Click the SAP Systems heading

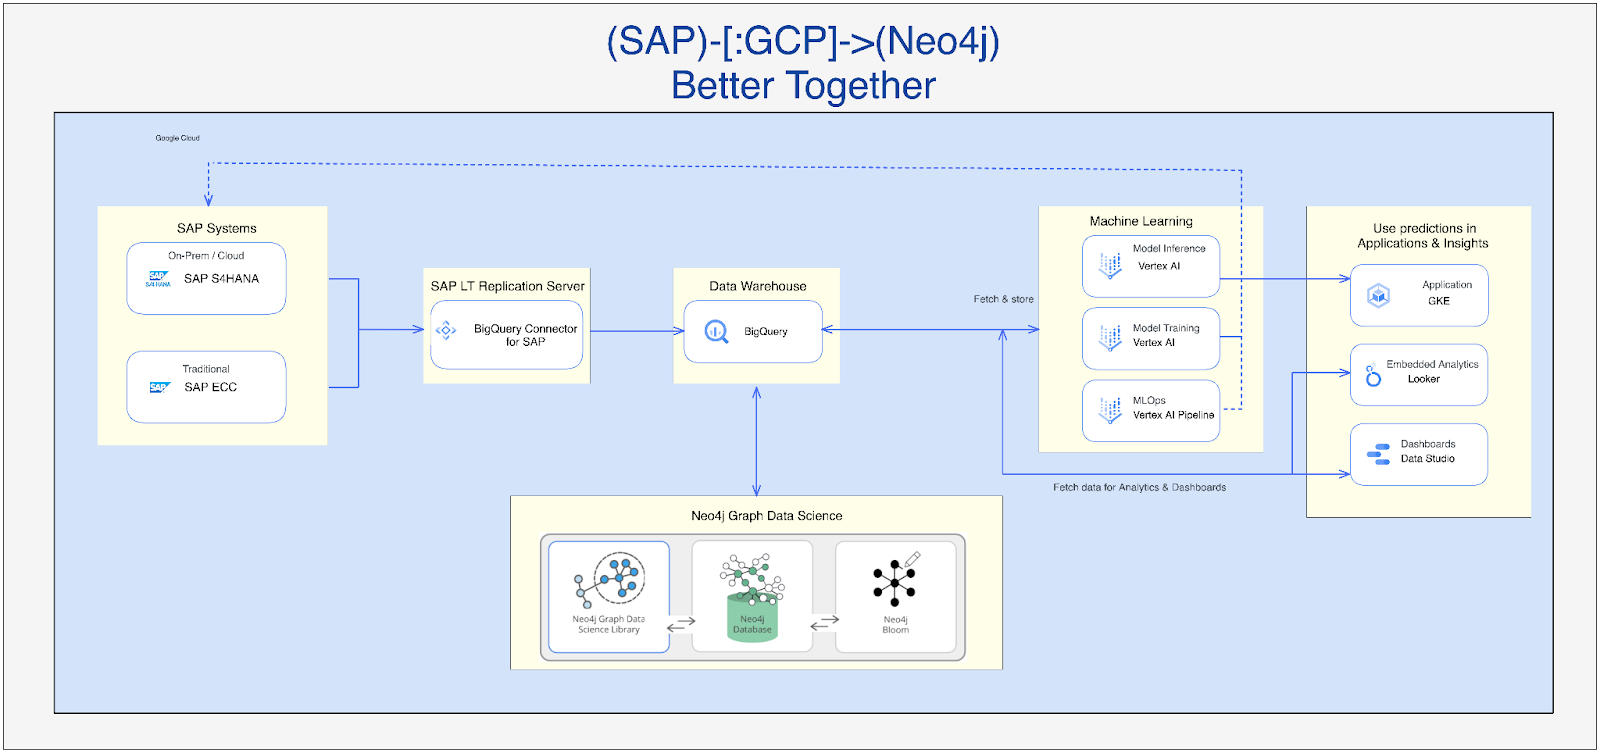217,228
